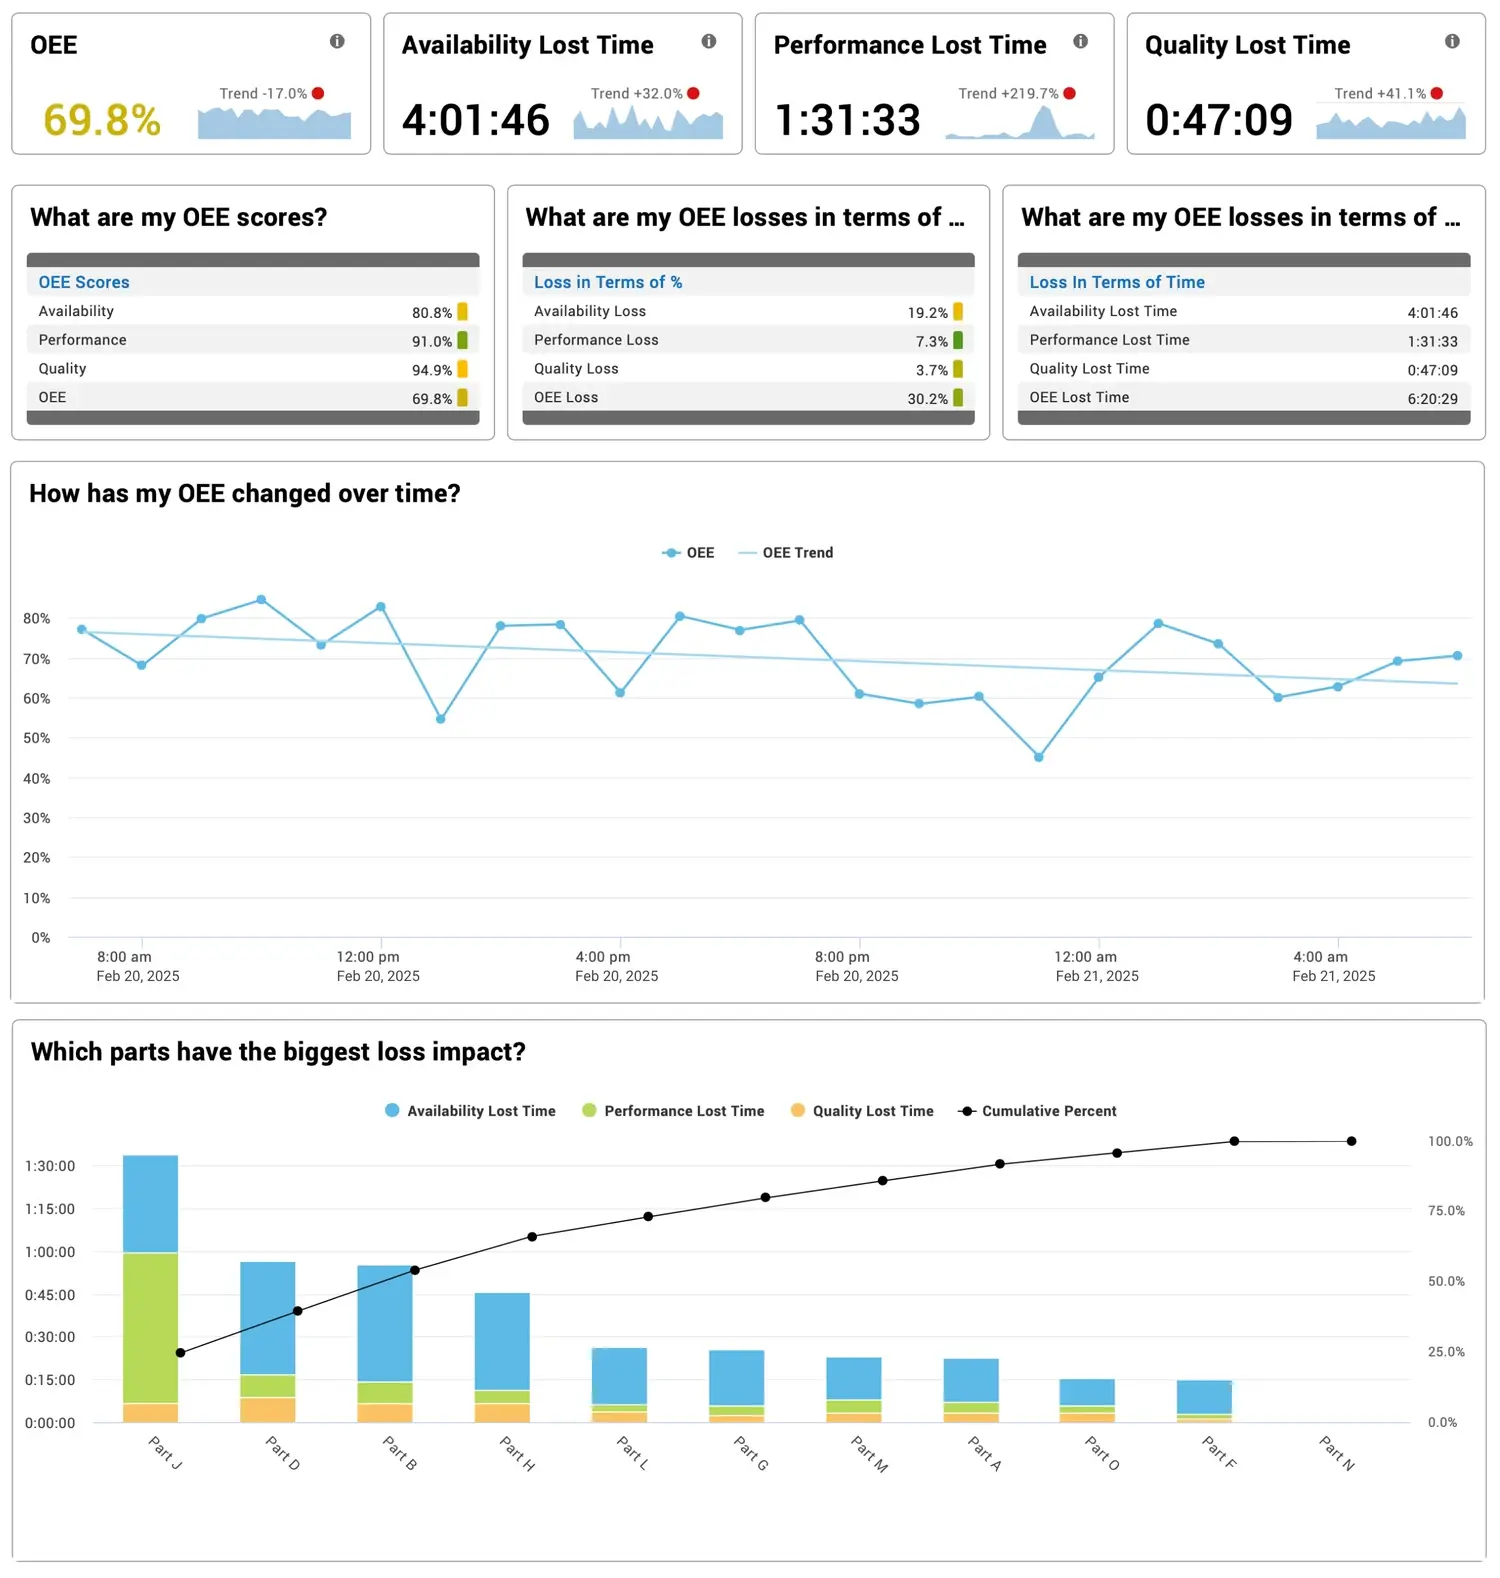Click the red dot beside Trend -17.0%
The image size is (1500, 1578).
(318, 93)
